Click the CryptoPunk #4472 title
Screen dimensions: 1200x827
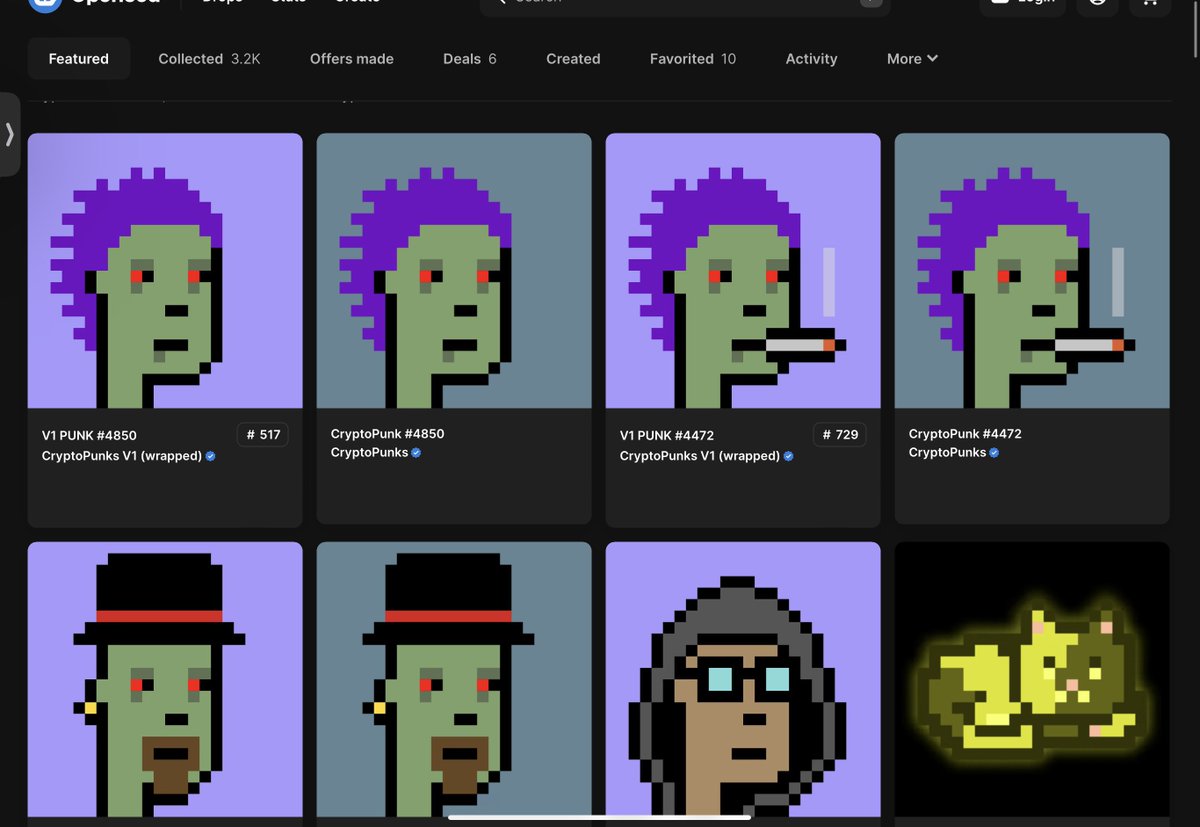coord(965,434)
